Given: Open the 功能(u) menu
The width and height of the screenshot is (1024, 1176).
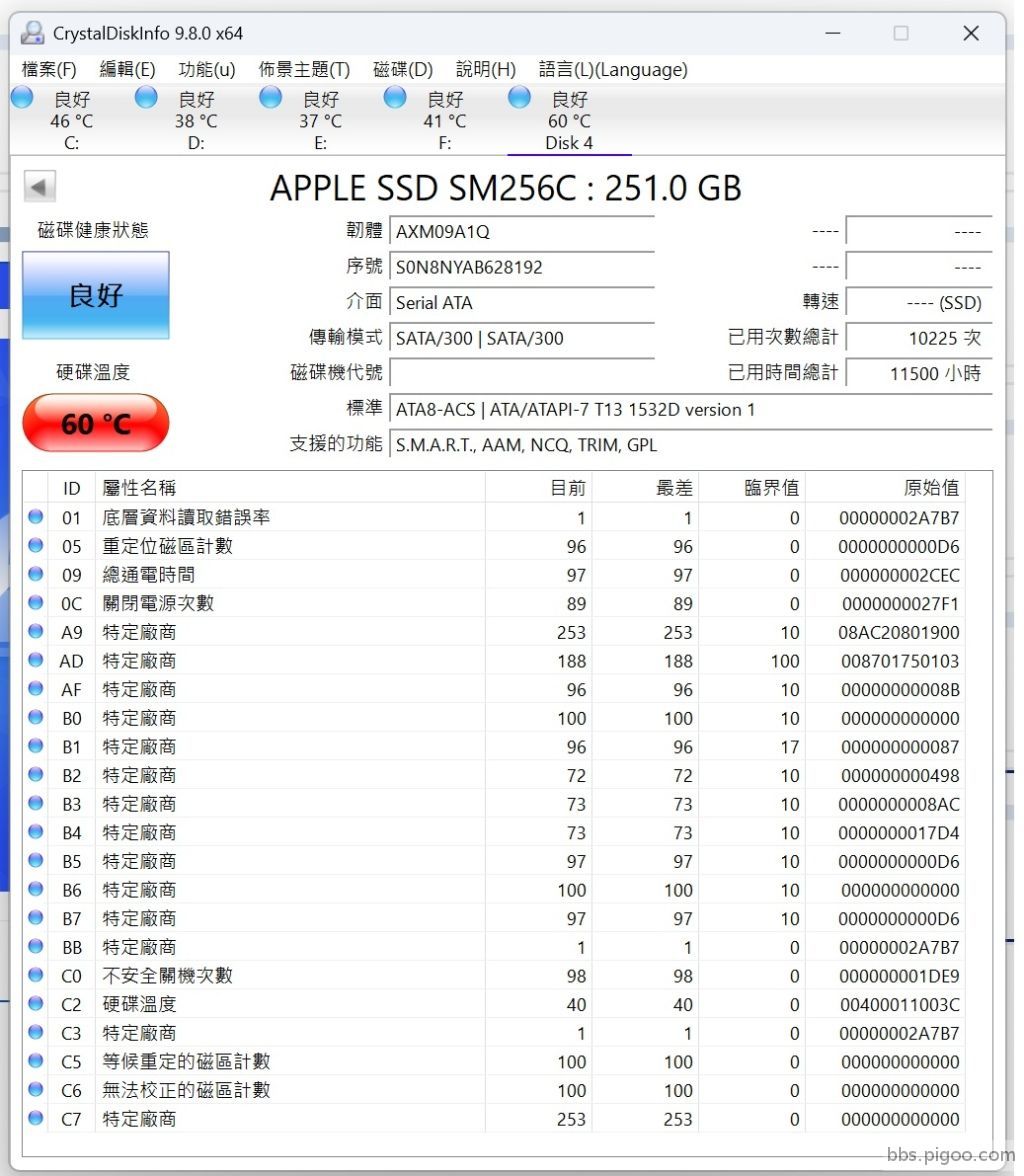Looking at the screenshot, I should (x=207, y=70).
